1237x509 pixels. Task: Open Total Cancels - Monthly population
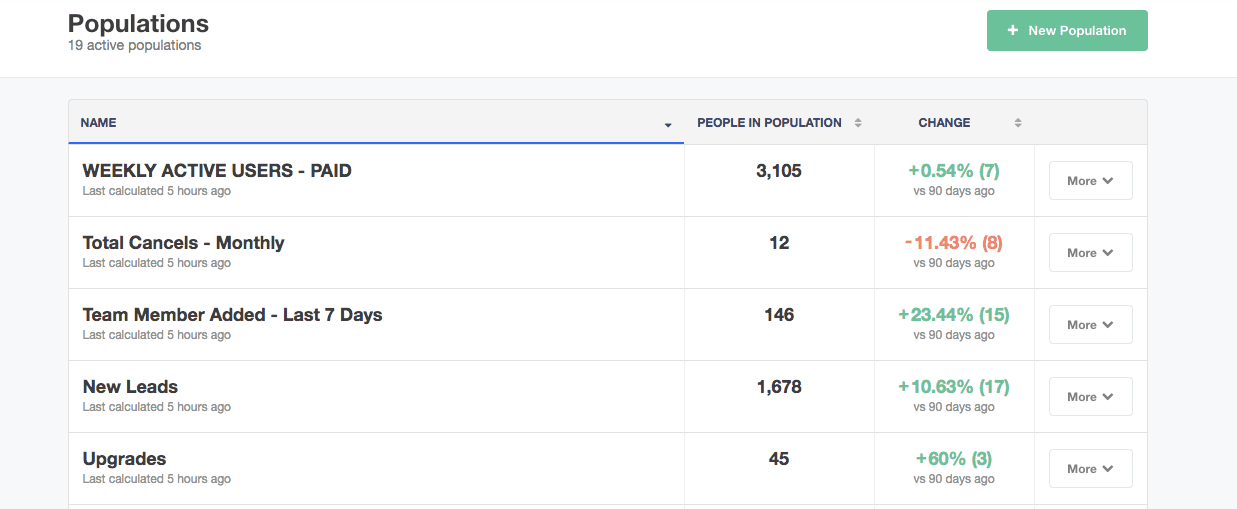183,243
